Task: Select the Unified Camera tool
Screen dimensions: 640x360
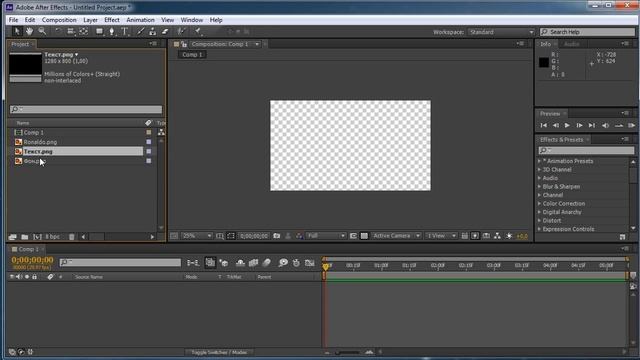Action: (70, 31)
